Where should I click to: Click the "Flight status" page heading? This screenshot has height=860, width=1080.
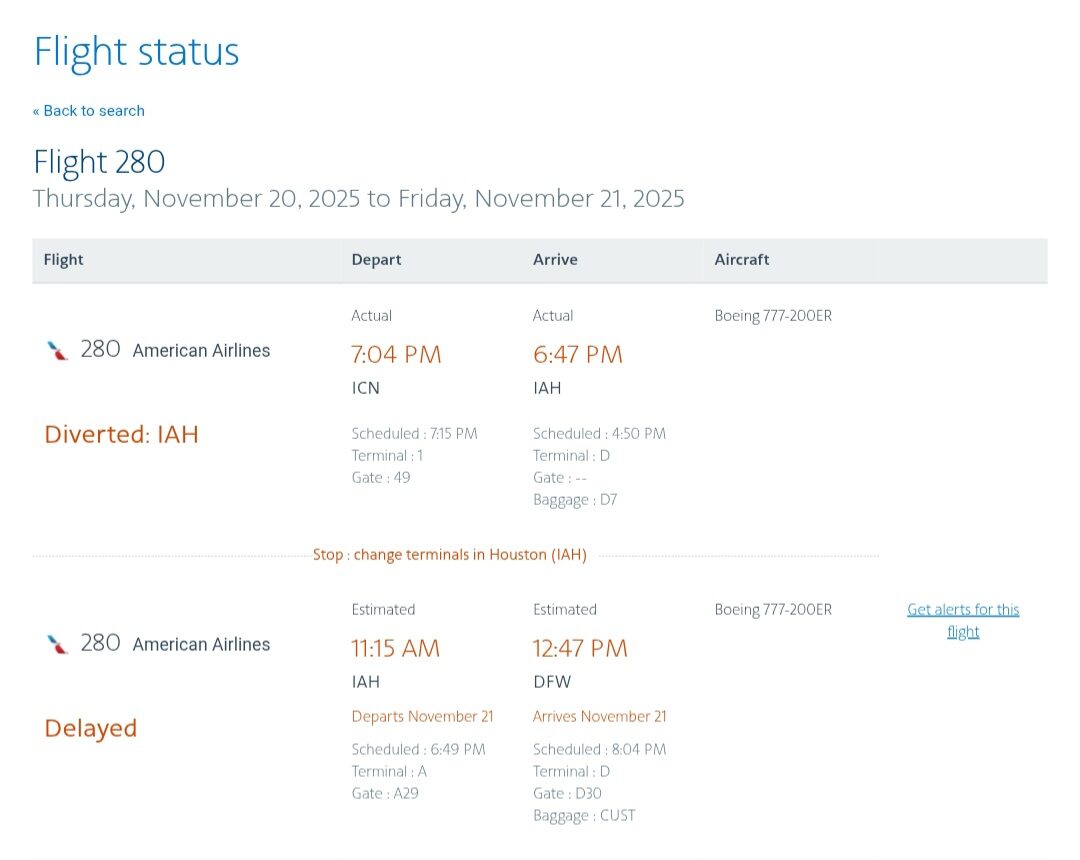tap(137, 51)
